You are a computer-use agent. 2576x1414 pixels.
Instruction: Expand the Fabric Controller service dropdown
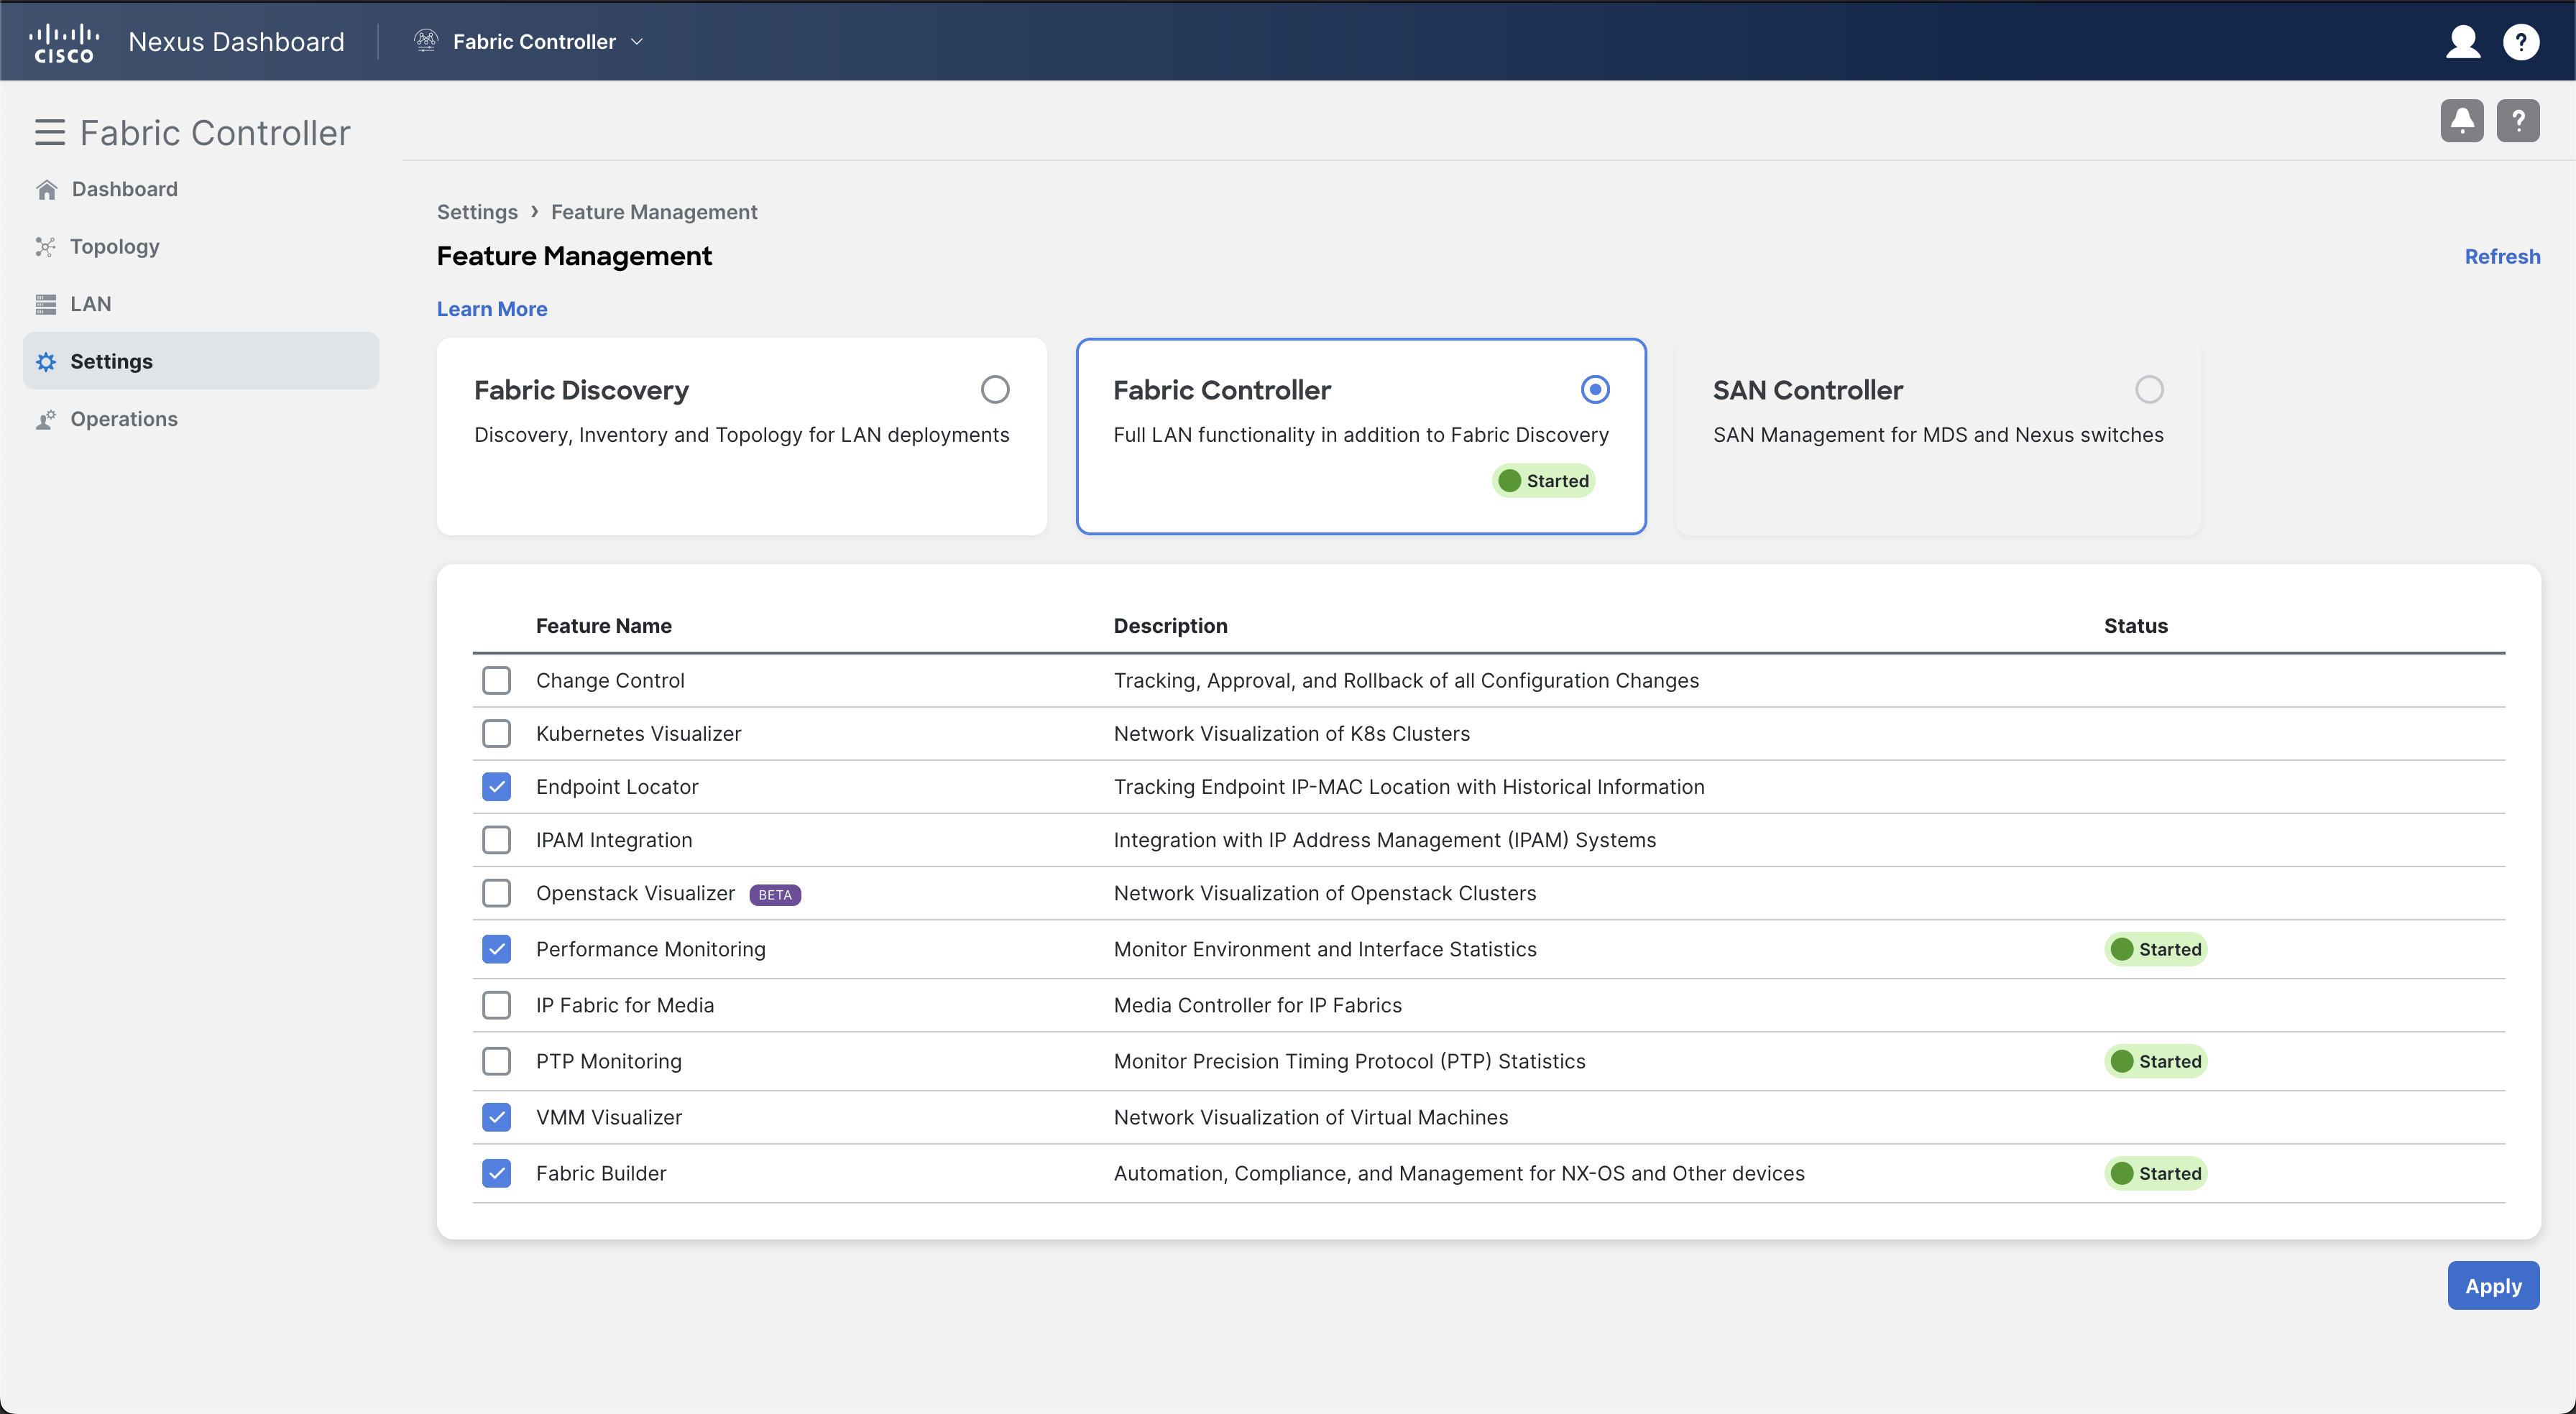636,42
